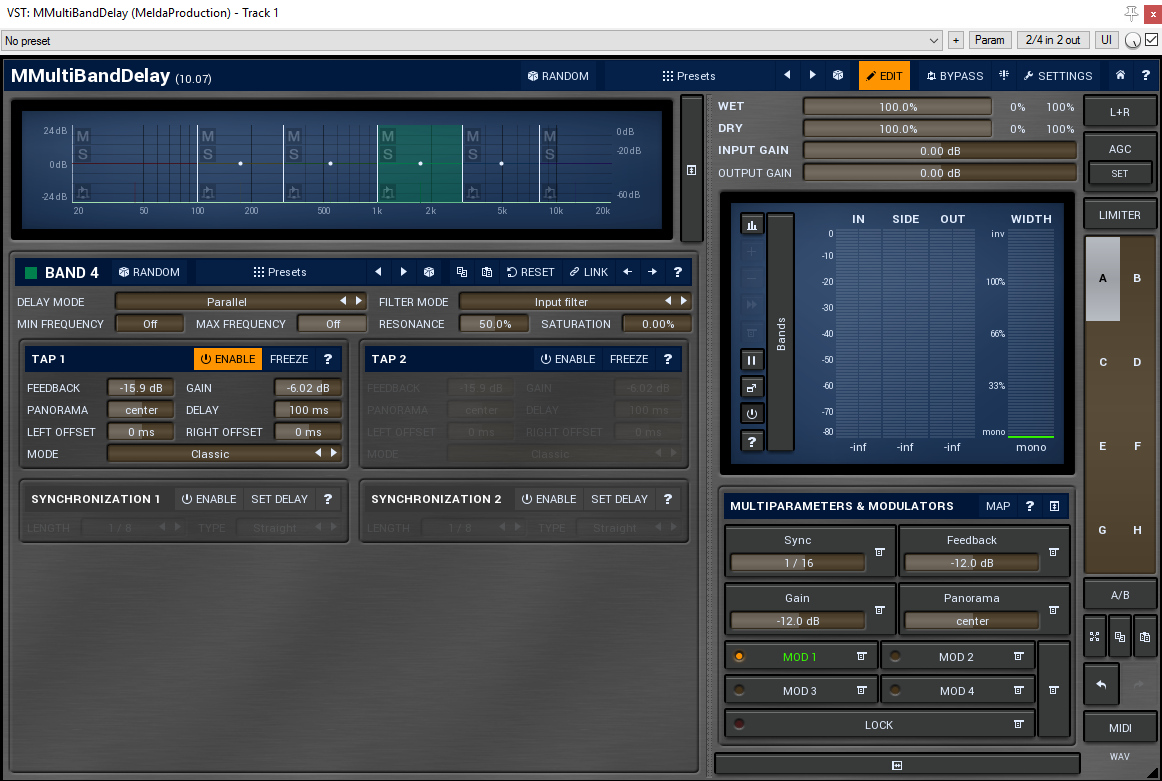1162x781 pixels.
Task: Enable SYNCHRONIZATION 2
Action: 549,499
